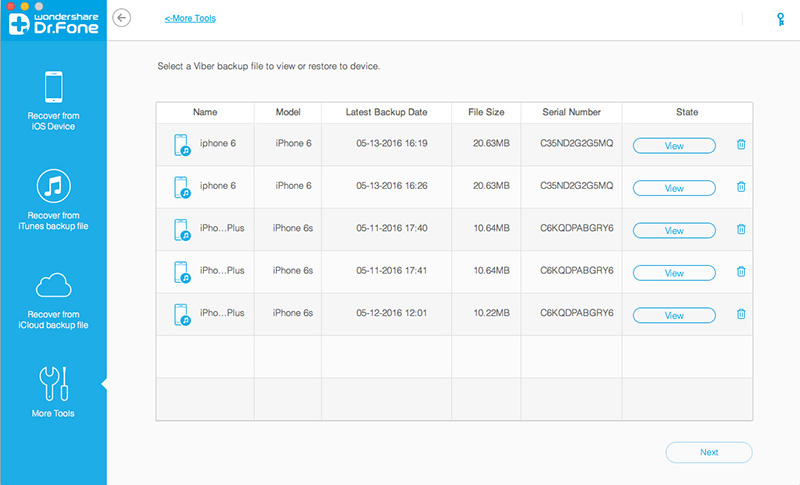800x485 pixels.
Task: Select Recover from iTunes backup music icon
Action: tap(54, 186)
